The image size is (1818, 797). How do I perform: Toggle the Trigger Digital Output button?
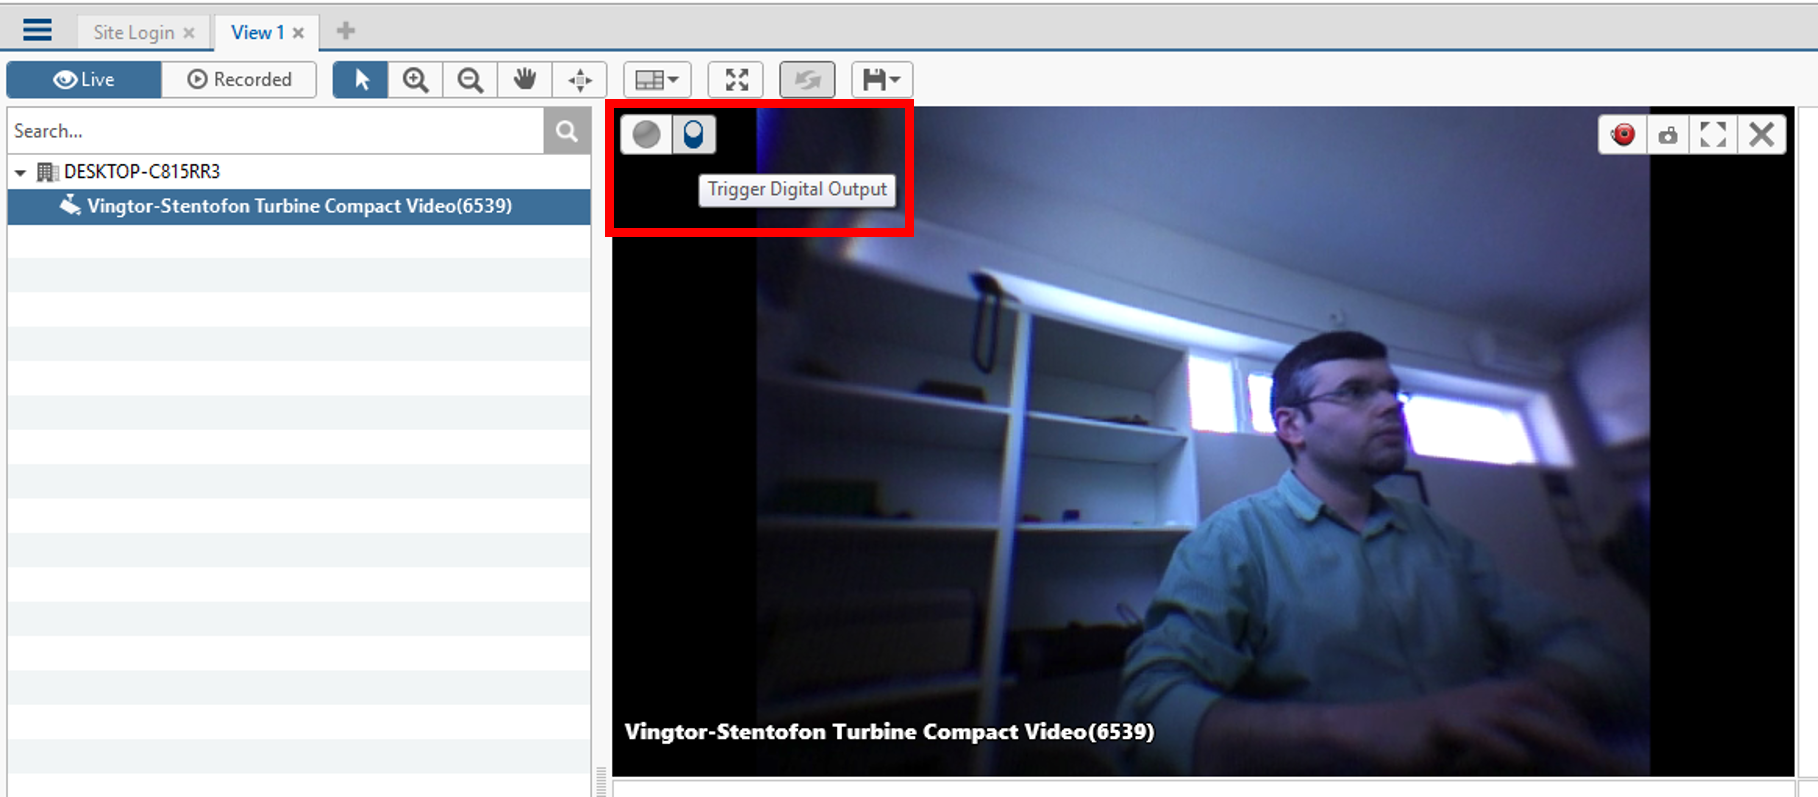tap(693, 134)
